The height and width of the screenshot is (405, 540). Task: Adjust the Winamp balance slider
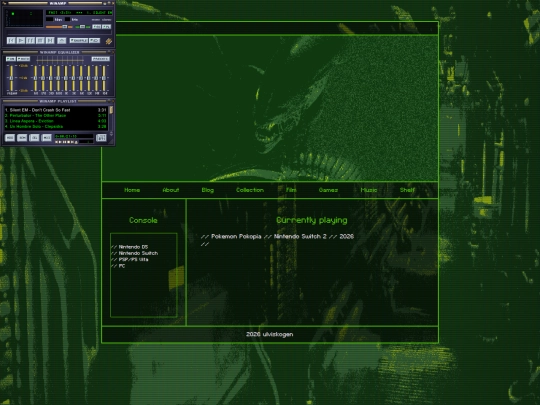click(83, 27)
